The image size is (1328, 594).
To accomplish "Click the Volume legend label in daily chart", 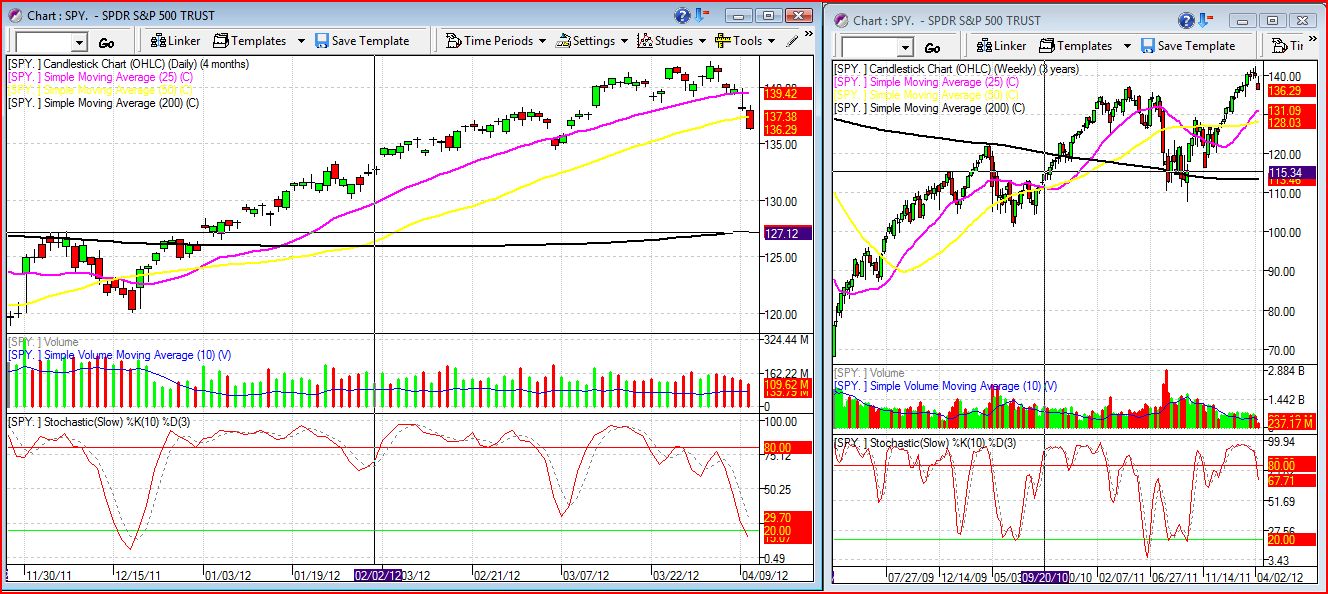I will (43, 342).
